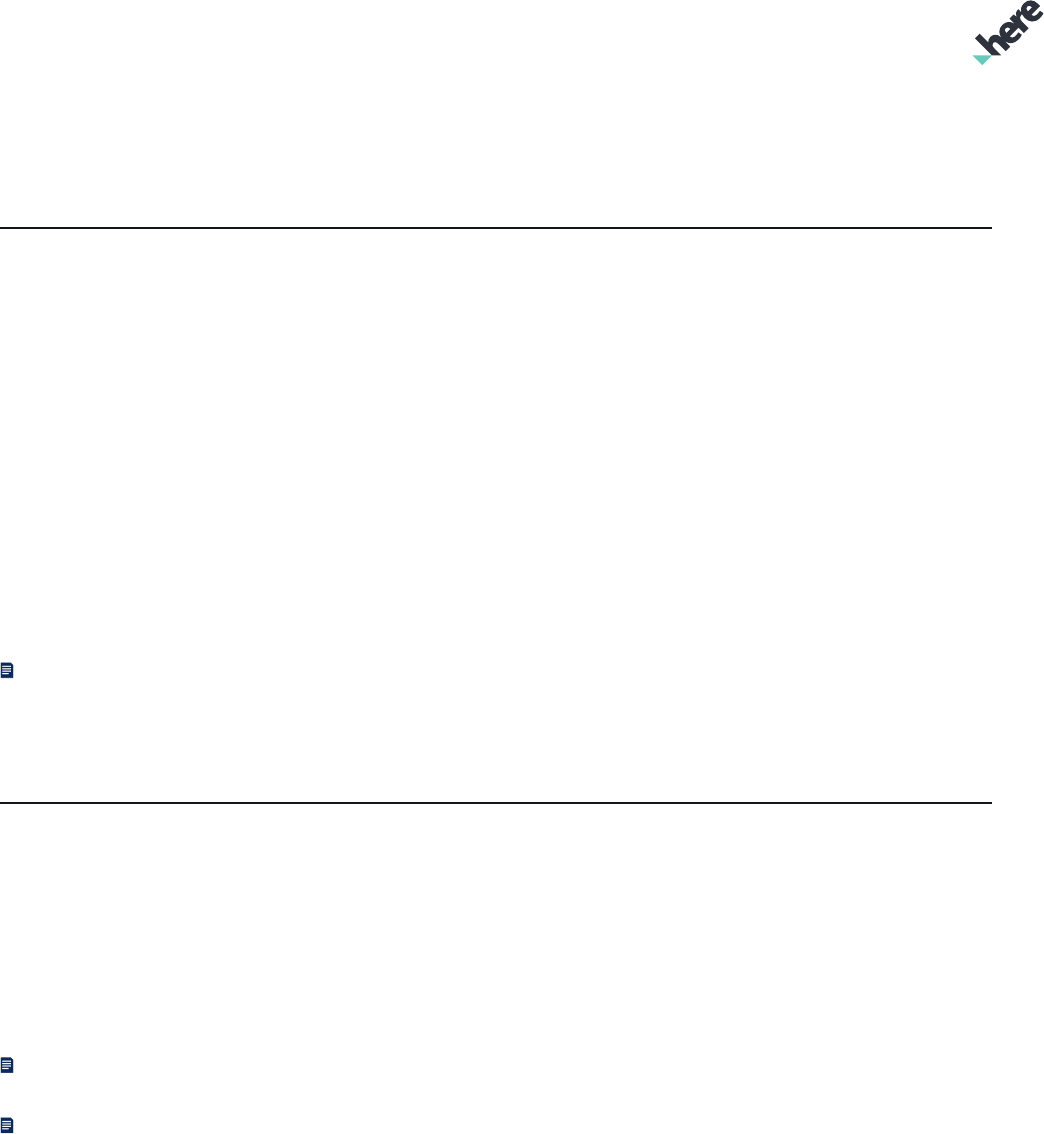1044x1134 pixels.
Task: Select the second blue document note marker
Action: (x=7, y=1065)
